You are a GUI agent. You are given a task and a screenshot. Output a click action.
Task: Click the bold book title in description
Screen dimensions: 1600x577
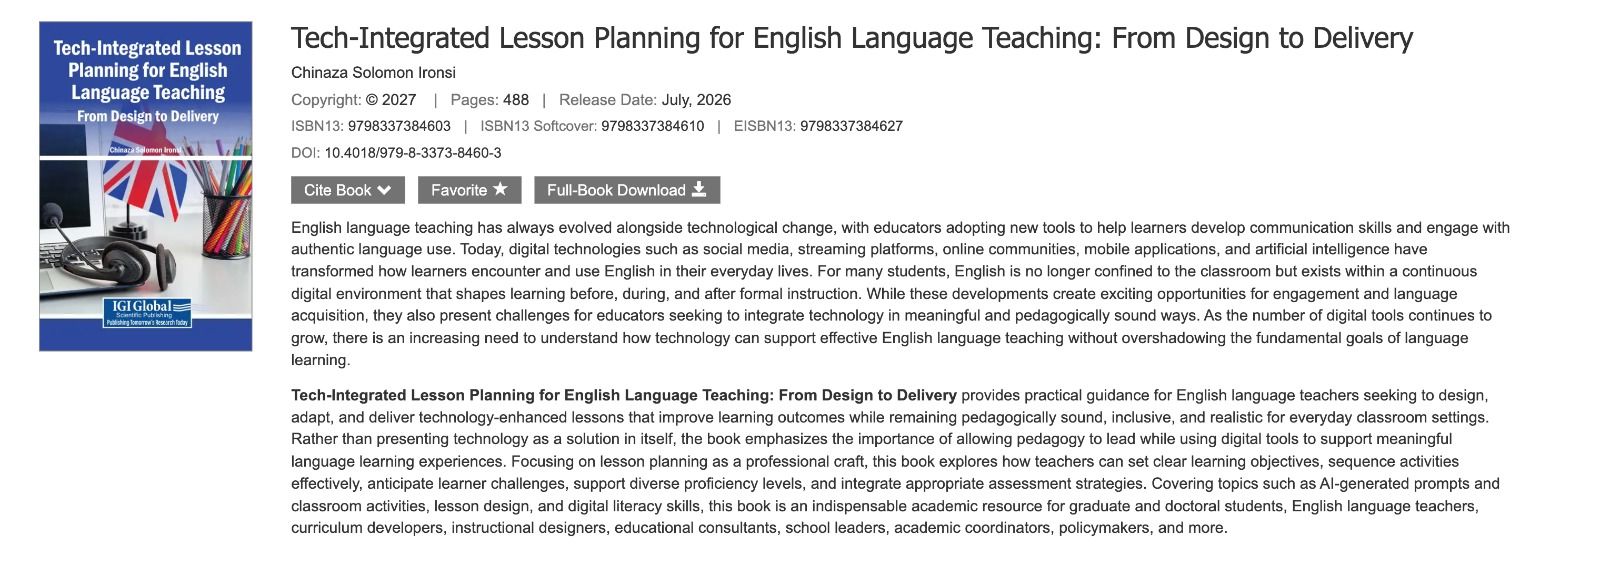624,395
